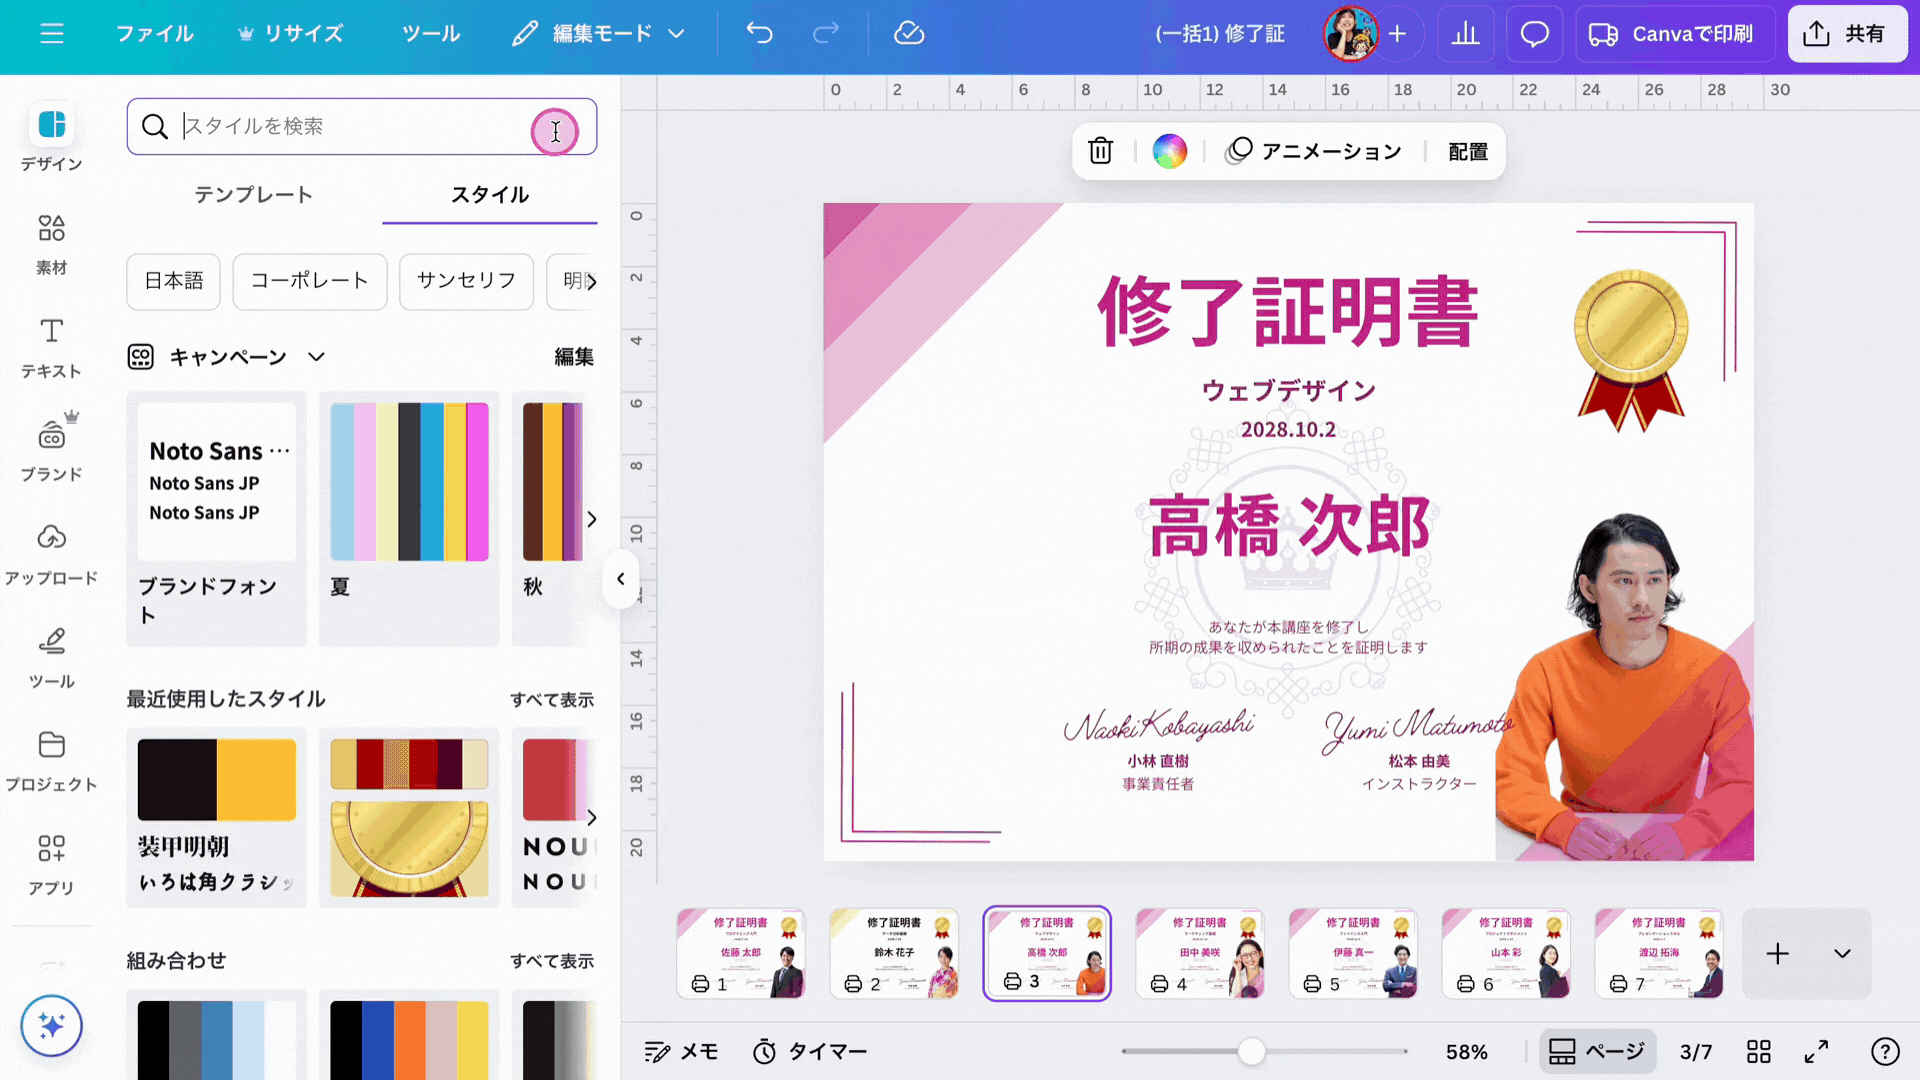Open the Canva AI sparkle assistant button
Viewport: 1920px width, 1080px height.
[51, 1025]
